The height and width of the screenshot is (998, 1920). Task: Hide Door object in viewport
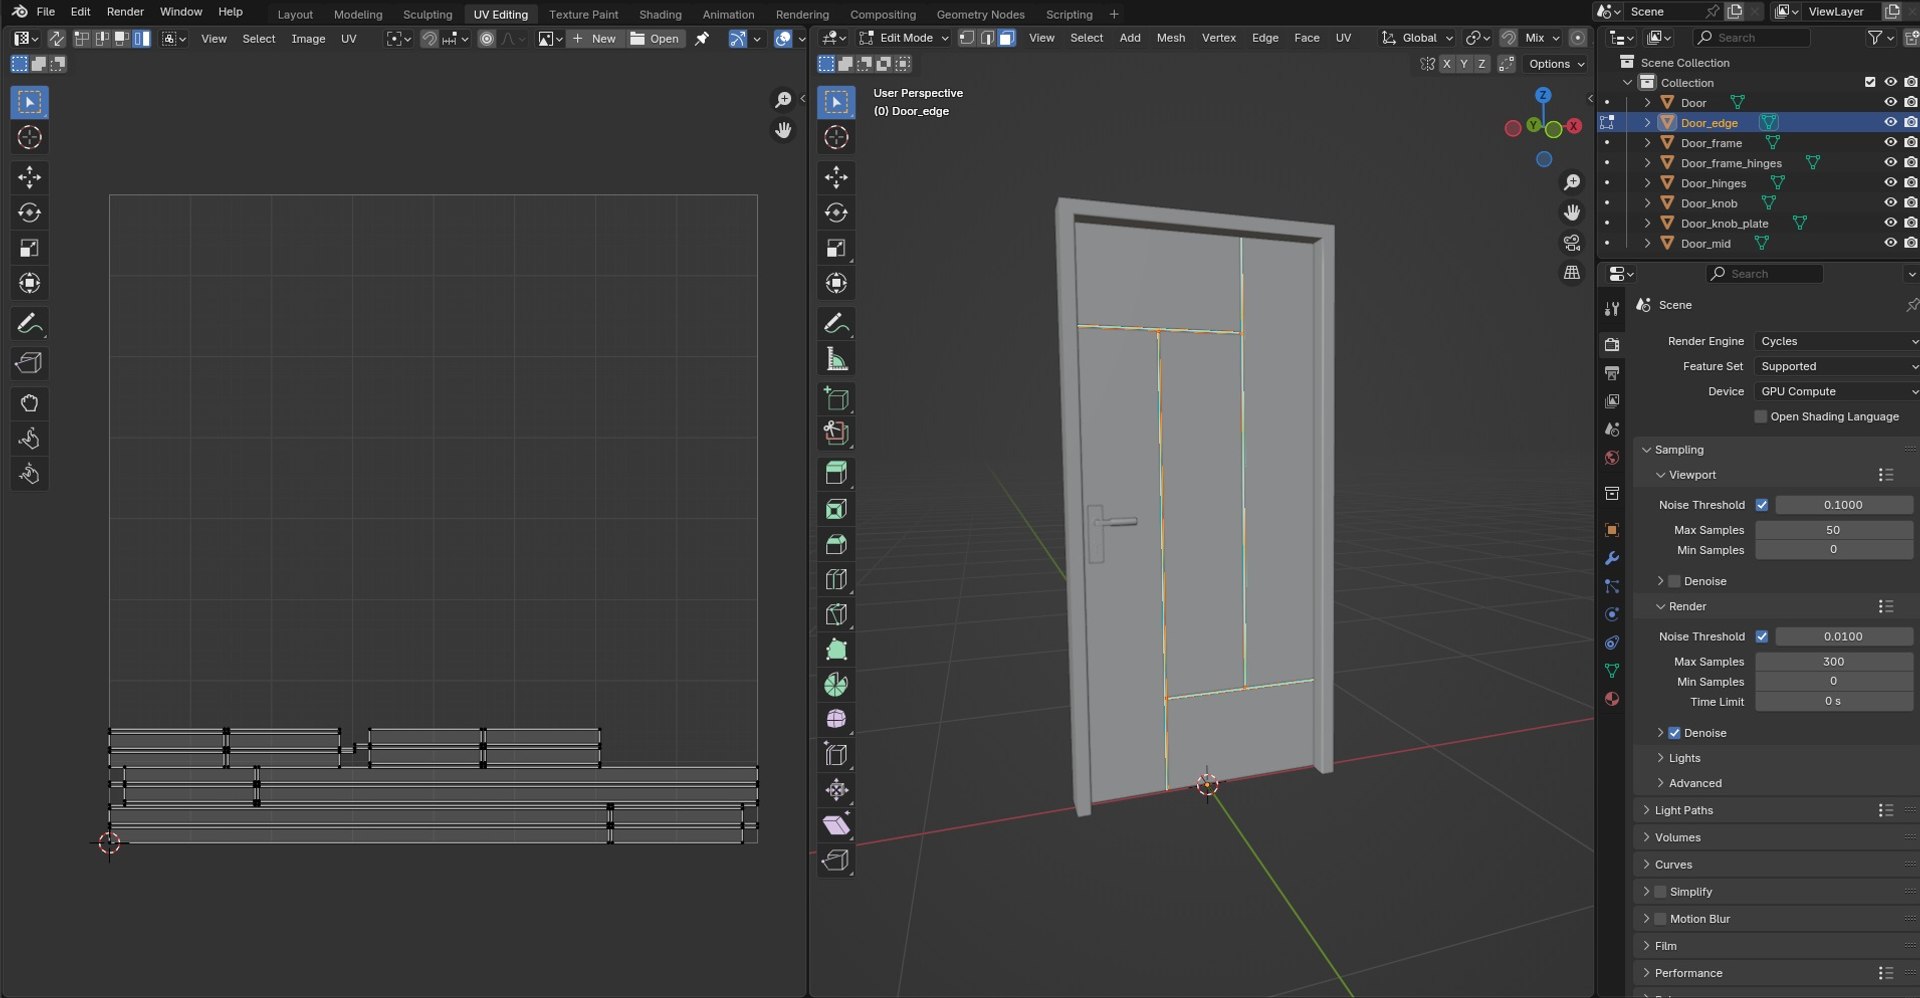tap(1890, 103)
